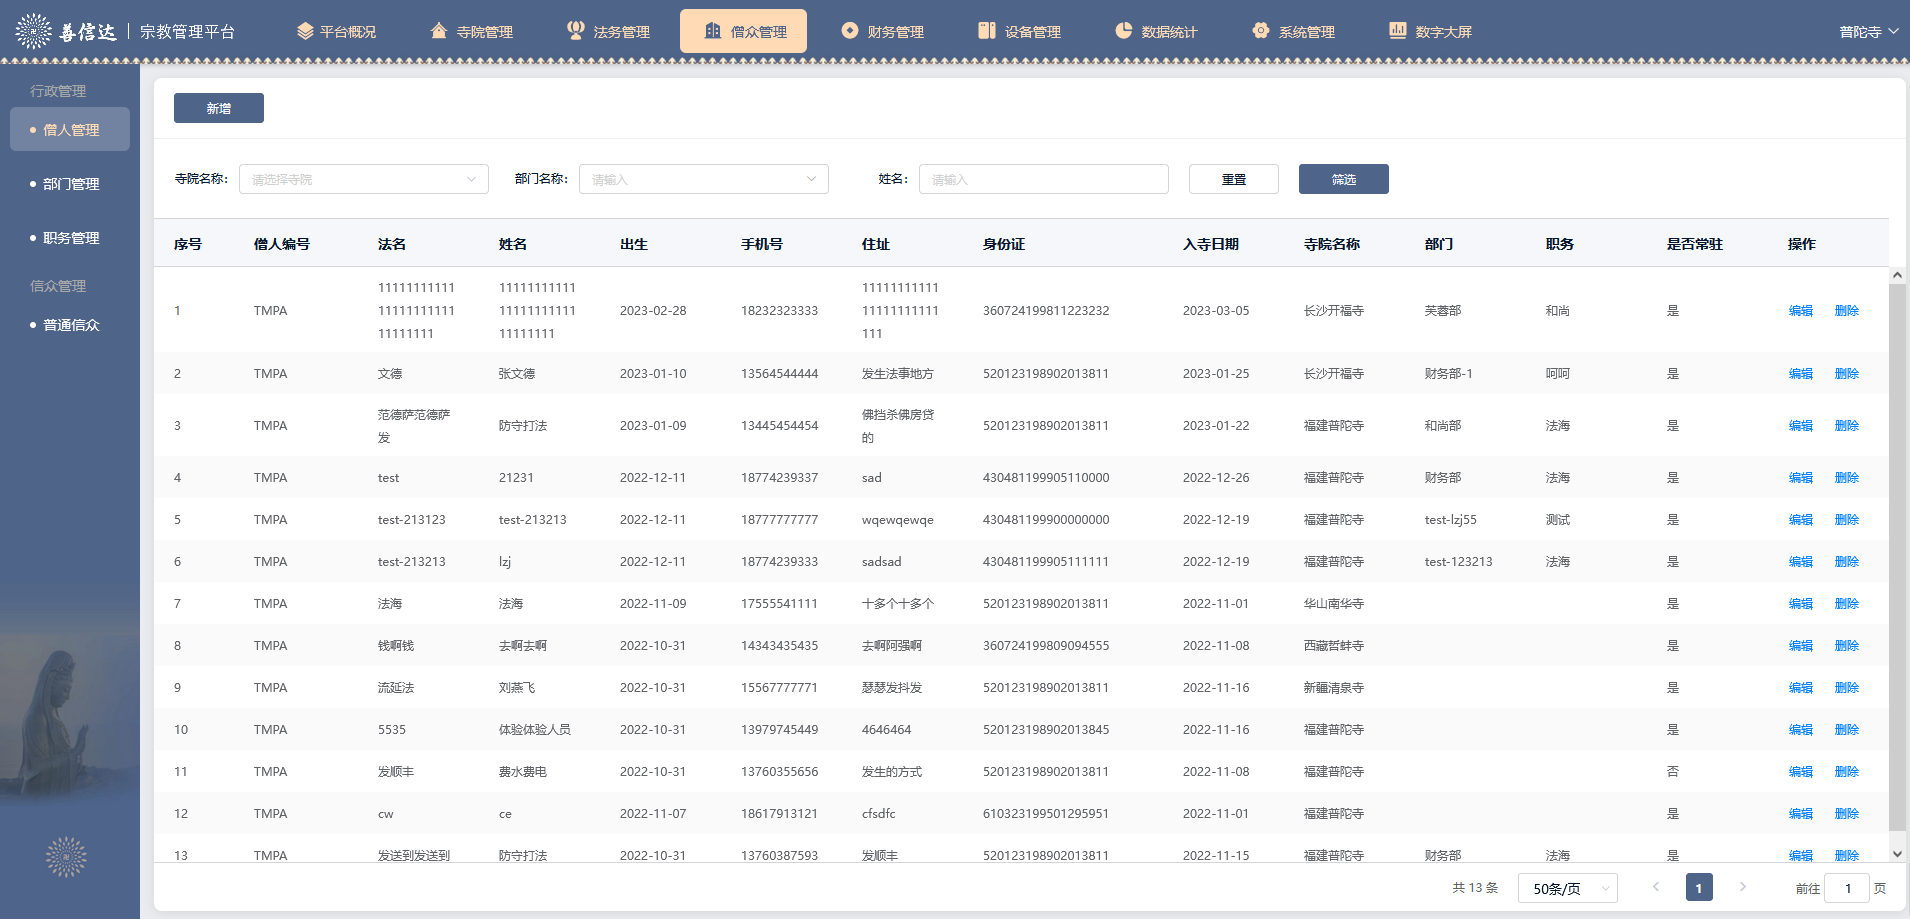Click the 财务管理 coin icon
The height and width of the screenshot is (919, 1910).
849,31
